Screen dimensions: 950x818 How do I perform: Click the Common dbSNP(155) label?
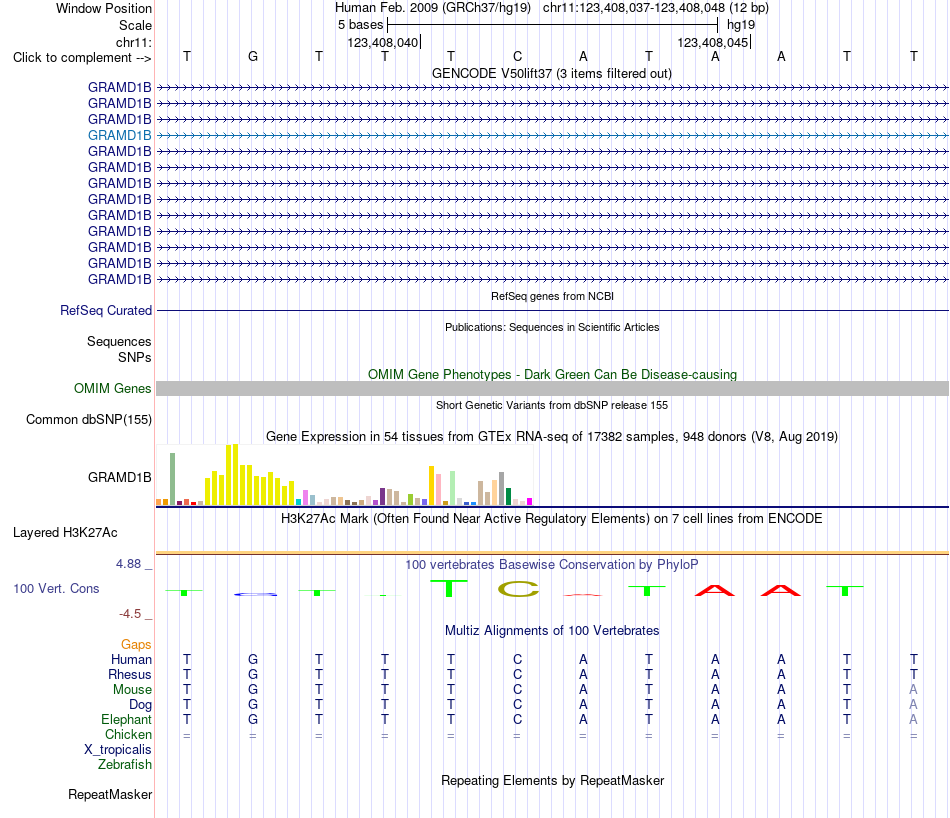click(88, 419)
